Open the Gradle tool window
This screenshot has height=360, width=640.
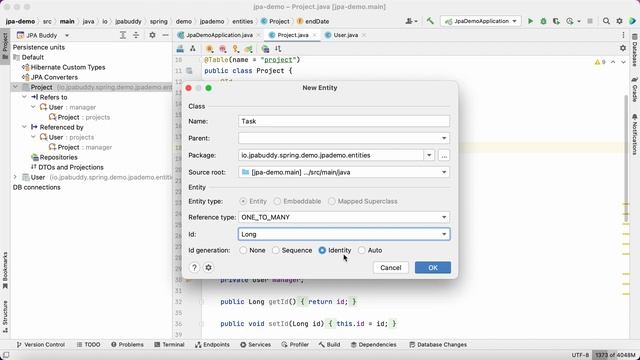[x=635, y=89]
